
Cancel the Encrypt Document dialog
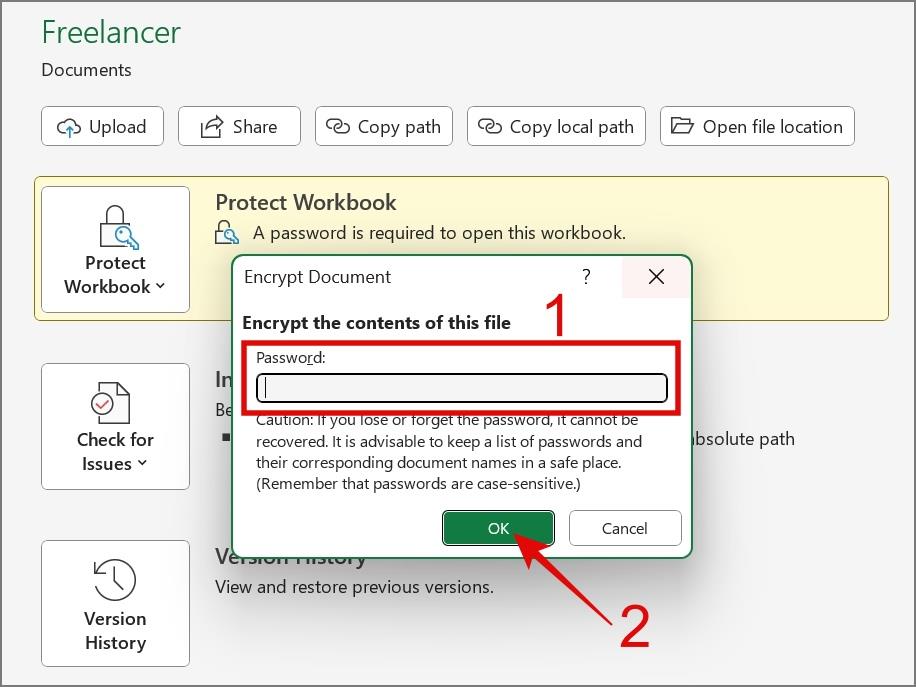click(x=625, y=528)
